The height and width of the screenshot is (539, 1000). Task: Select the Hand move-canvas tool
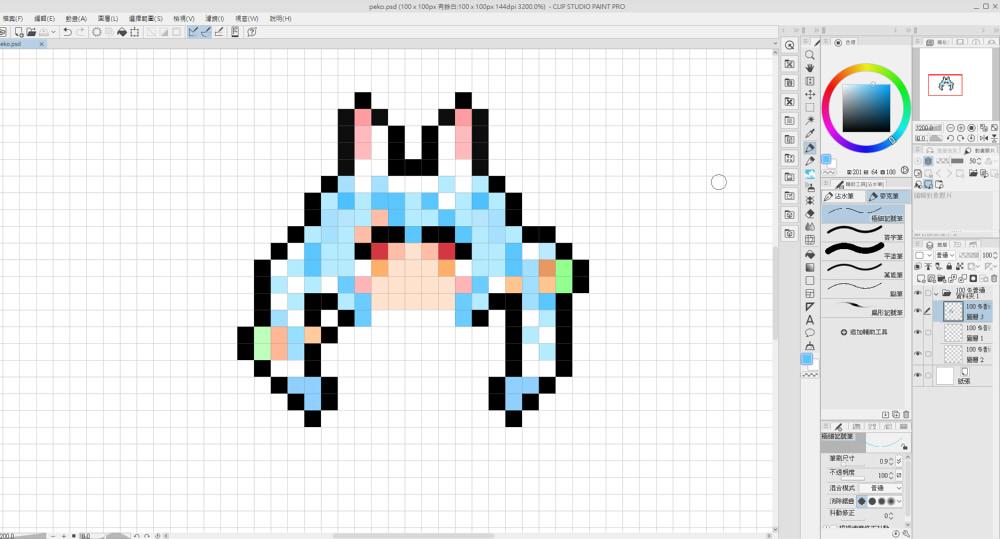click(x=810, y=68)
